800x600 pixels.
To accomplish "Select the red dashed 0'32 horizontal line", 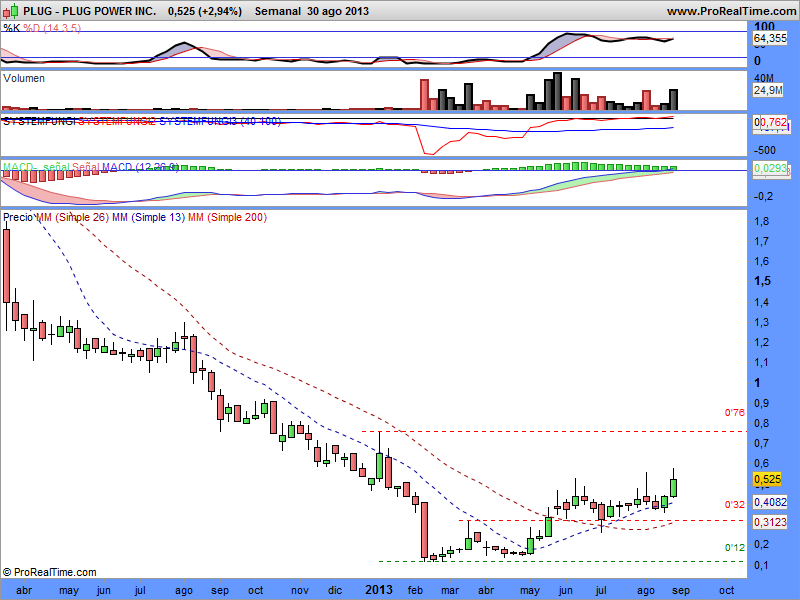I will [x=601, y=520].
